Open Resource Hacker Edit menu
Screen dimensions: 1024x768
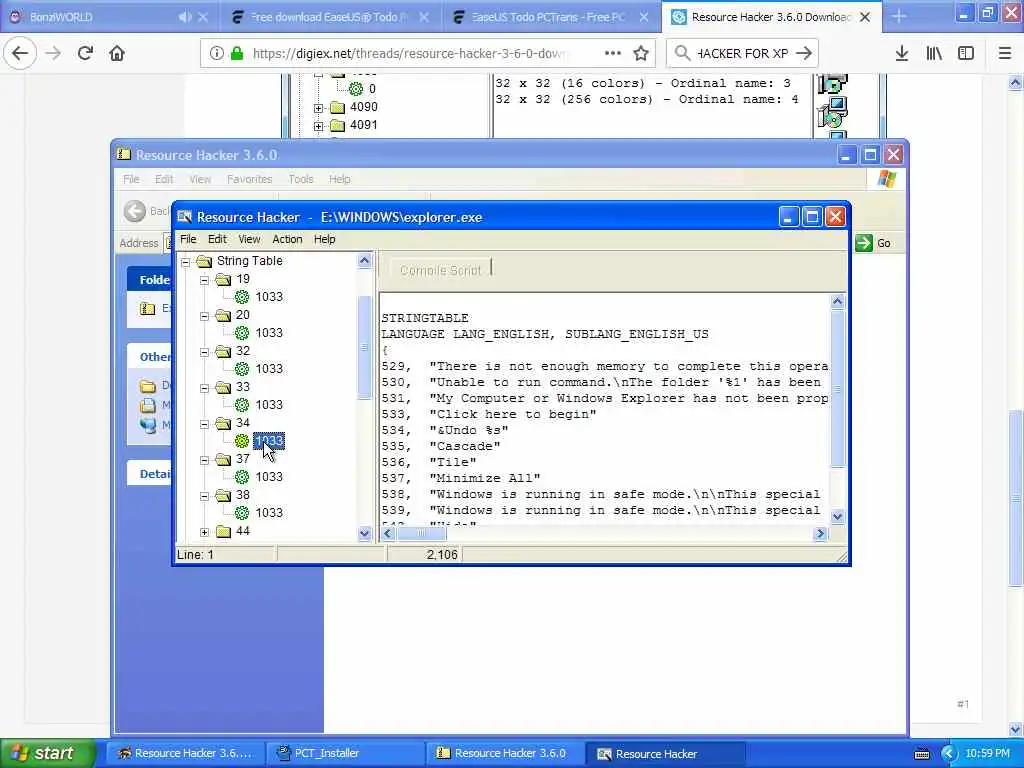(217, 239)
